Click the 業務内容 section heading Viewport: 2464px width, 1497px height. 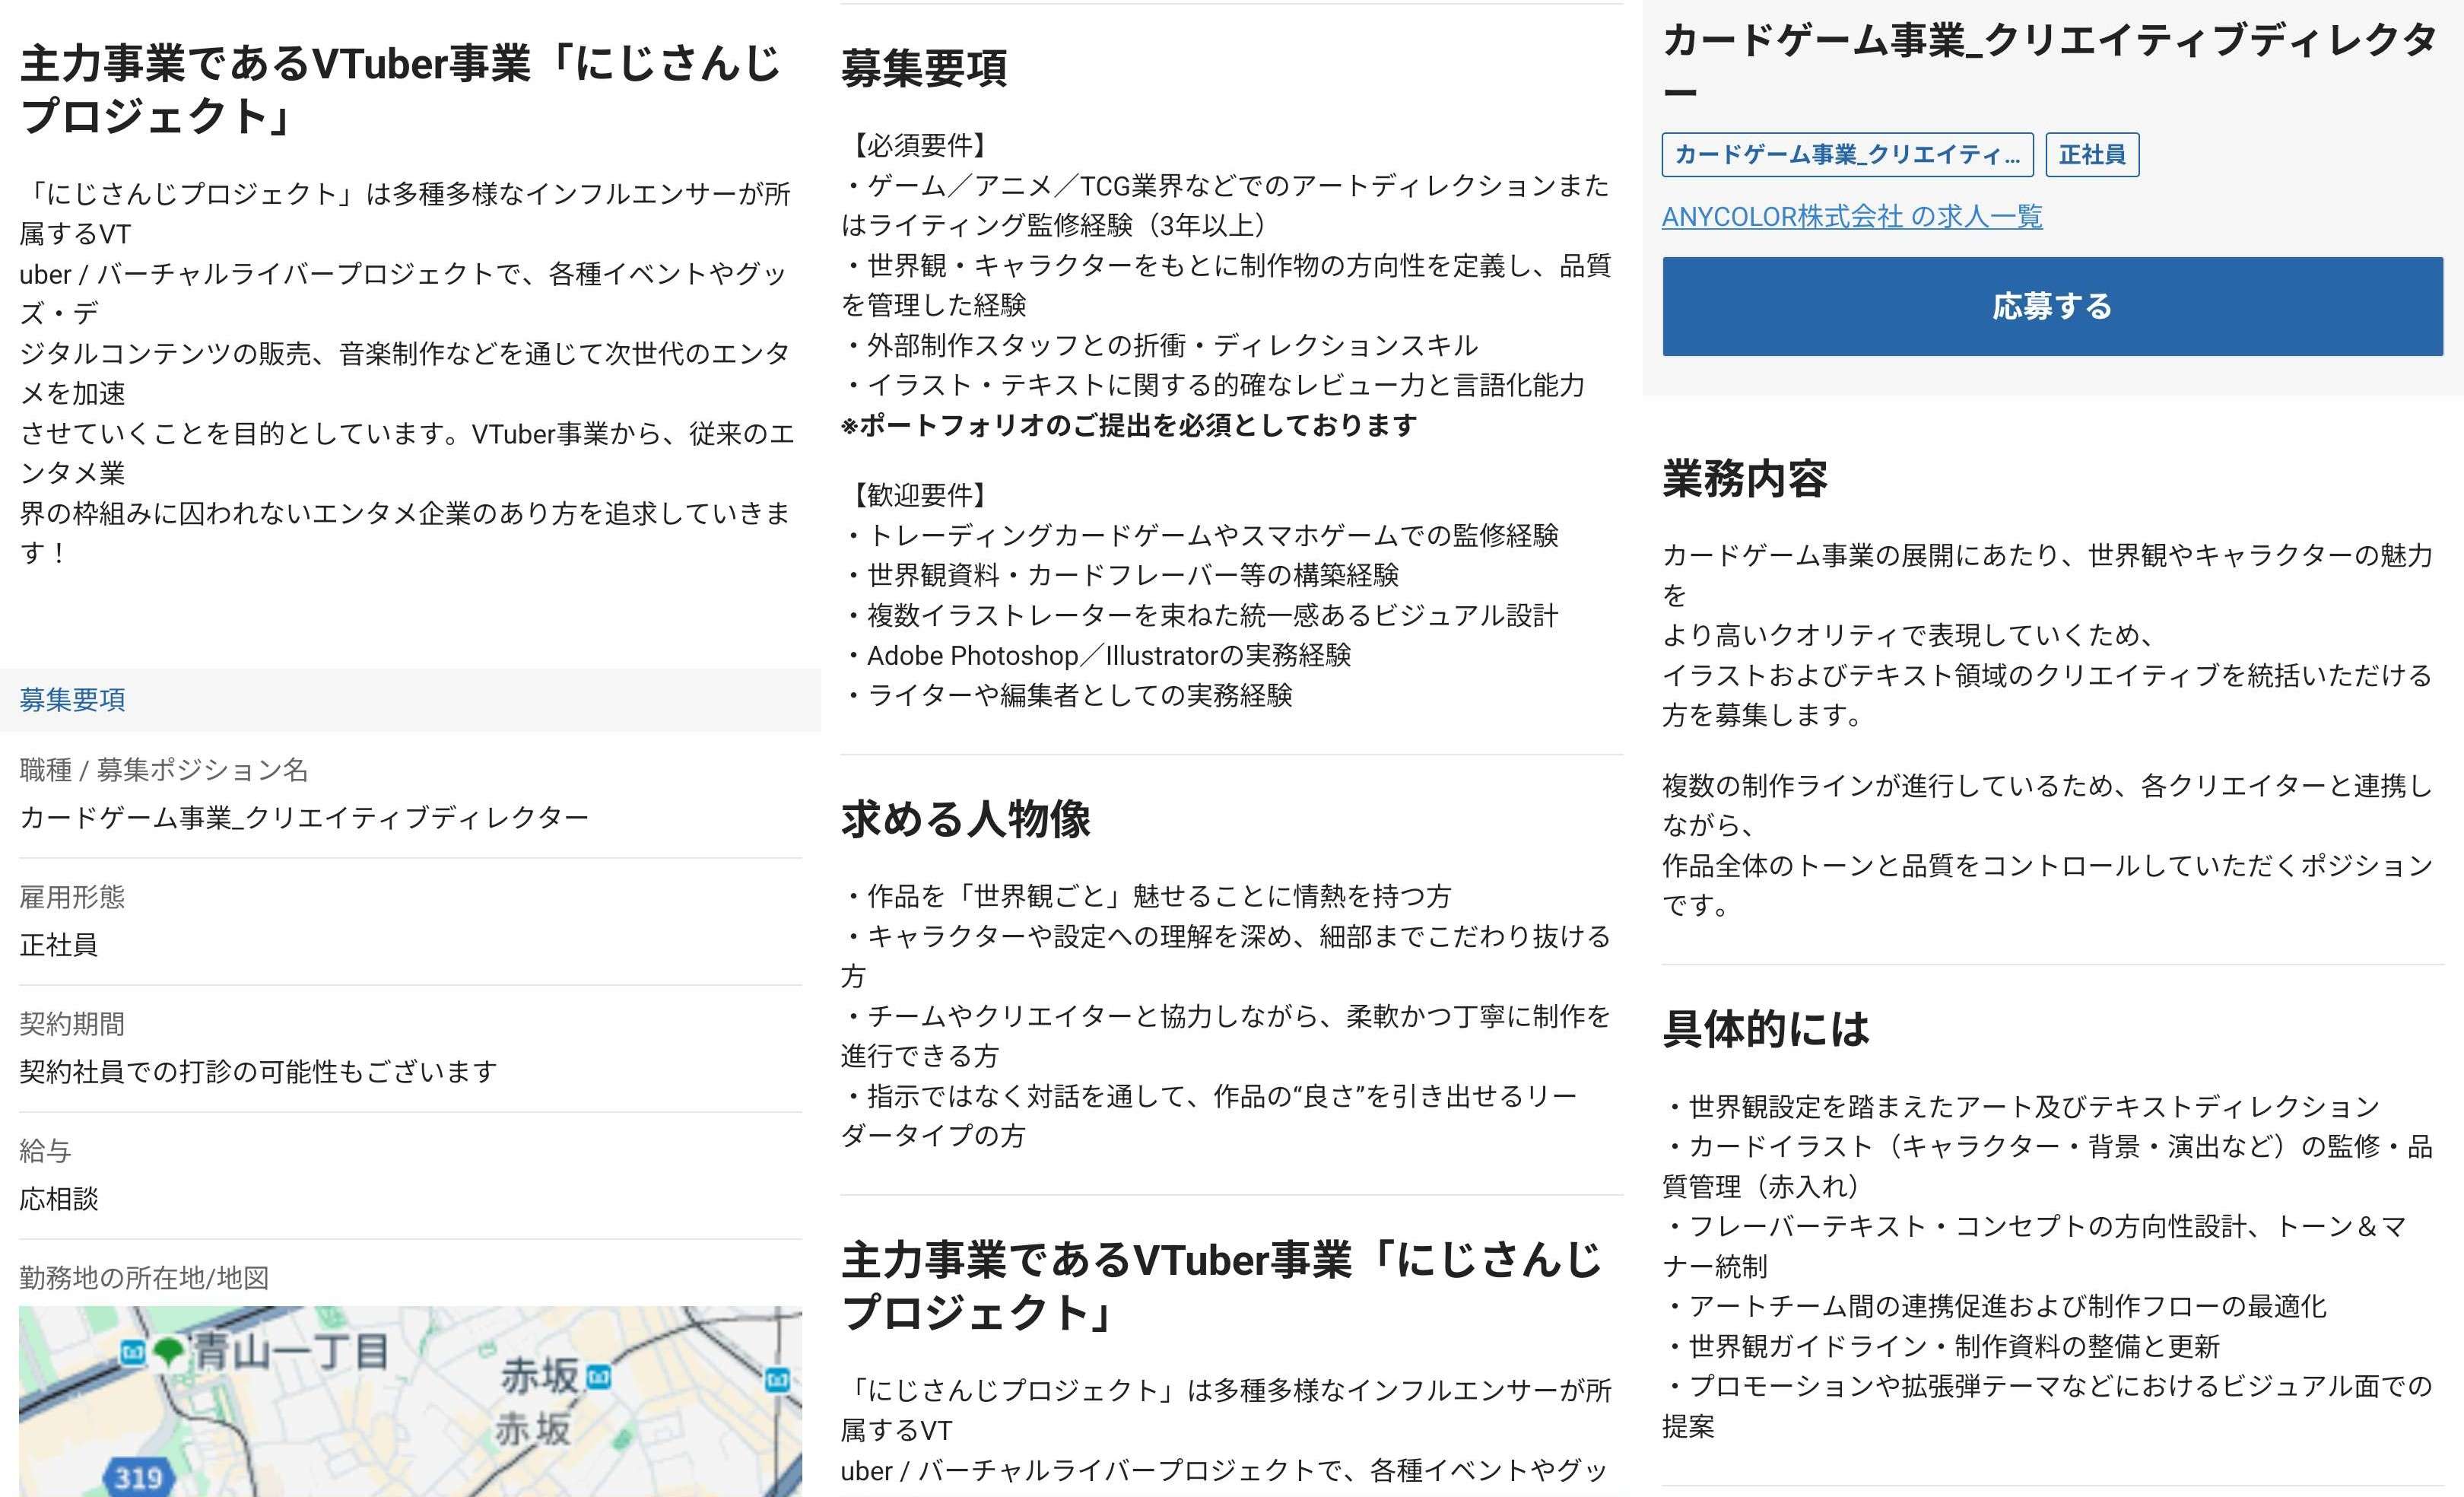click(1744, 478)
